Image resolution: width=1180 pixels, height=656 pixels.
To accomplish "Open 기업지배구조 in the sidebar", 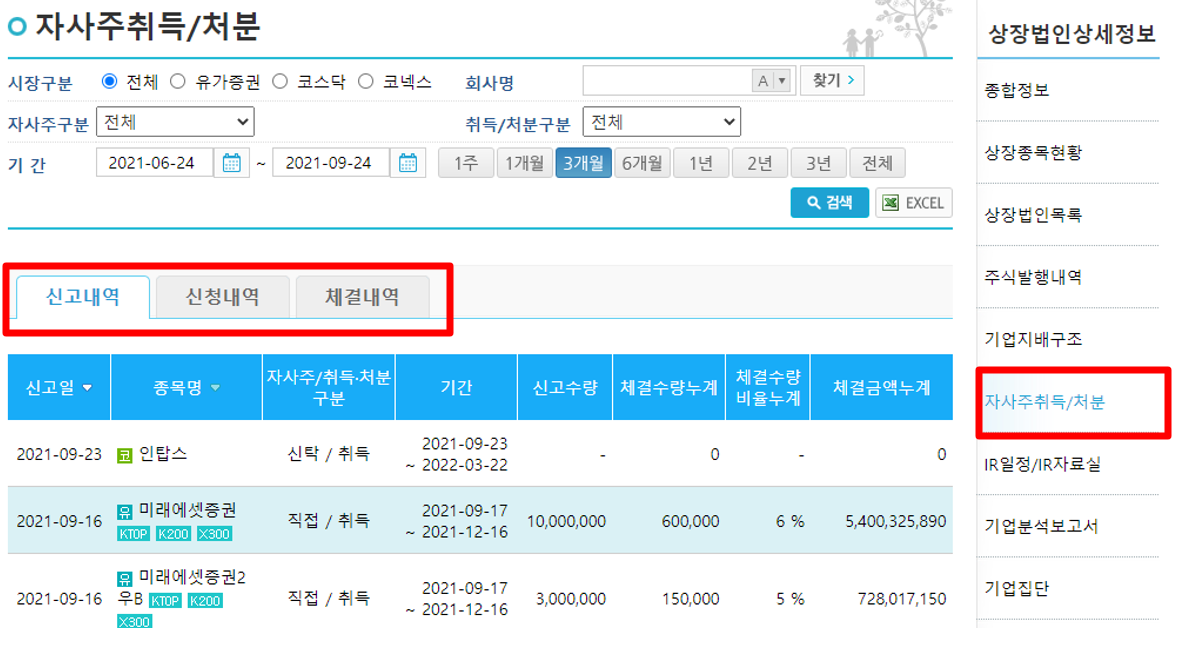I will 1033,339.
